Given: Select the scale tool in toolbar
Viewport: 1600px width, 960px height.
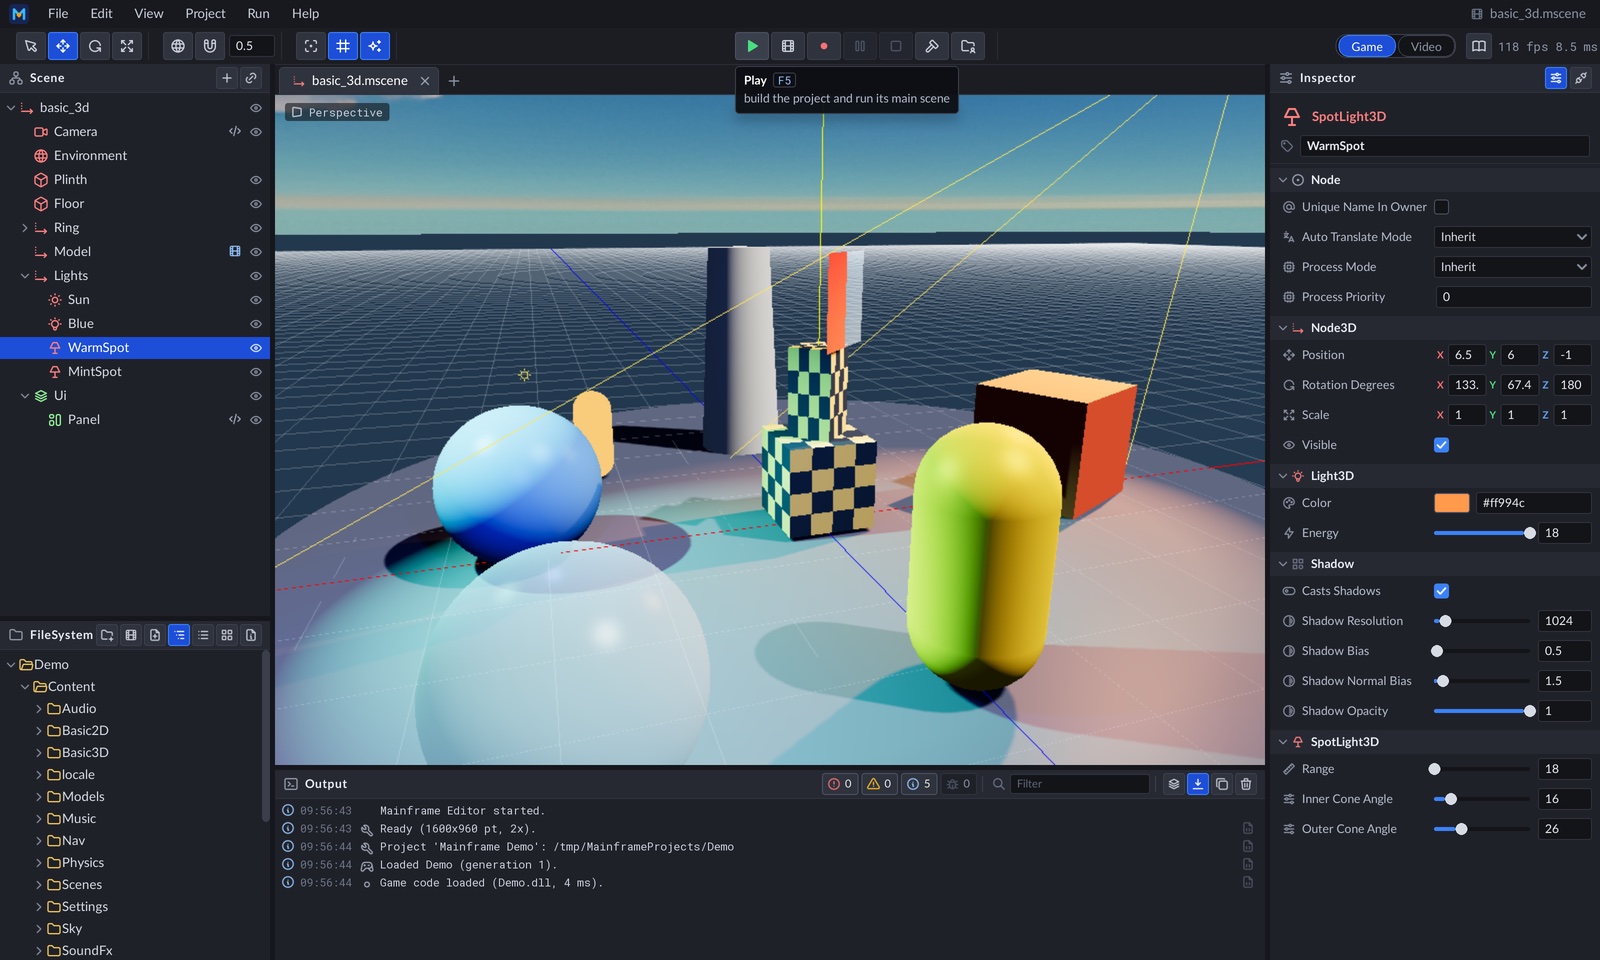Looking at the screenshot, I should click(127, 46).
